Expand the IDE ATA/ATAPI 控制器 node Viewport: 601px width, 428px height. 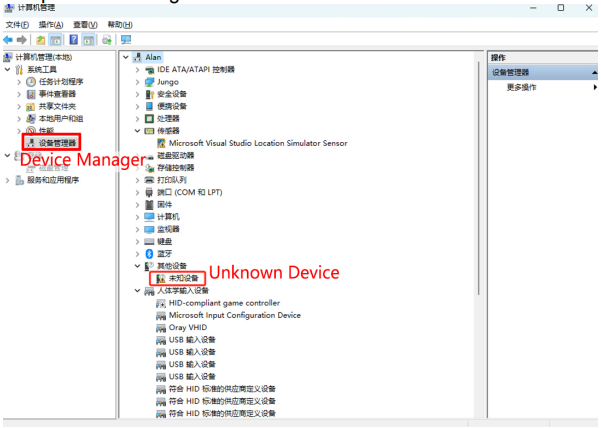(x=137, y=70)
